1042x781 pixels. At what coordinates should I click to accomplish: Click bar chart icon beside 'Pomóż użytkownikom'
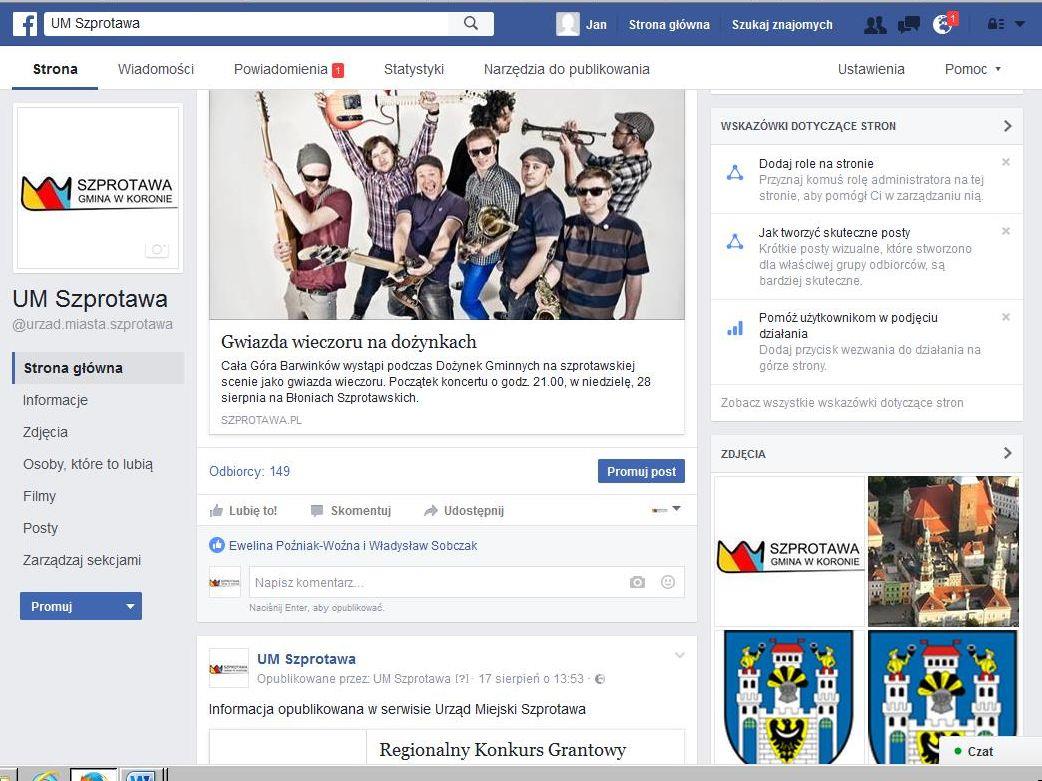(734, 328)
